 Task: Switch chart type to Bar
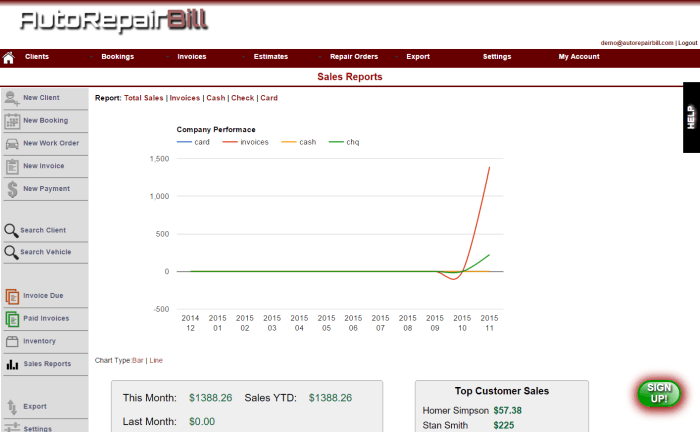(138, 360)
